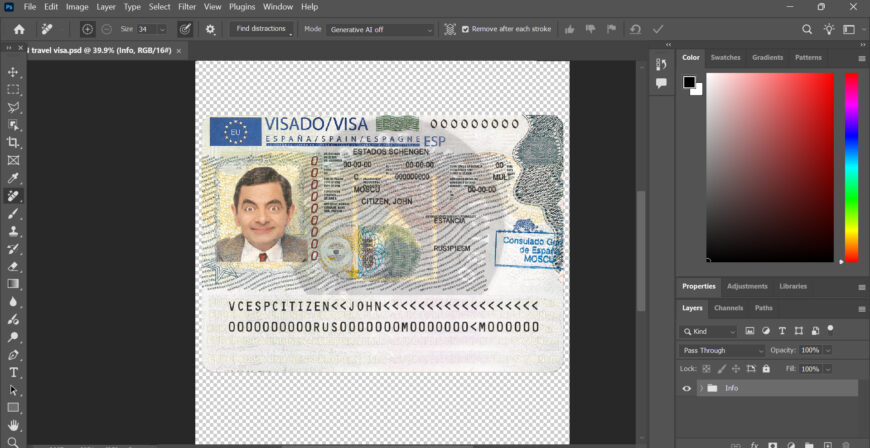
Task: Open the Kind filter dropdown
Action: [708, 331]
